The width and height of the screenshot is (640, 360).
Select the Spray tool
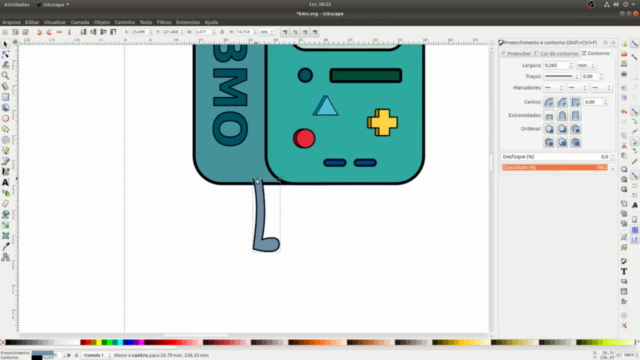(x=5, y=193)
